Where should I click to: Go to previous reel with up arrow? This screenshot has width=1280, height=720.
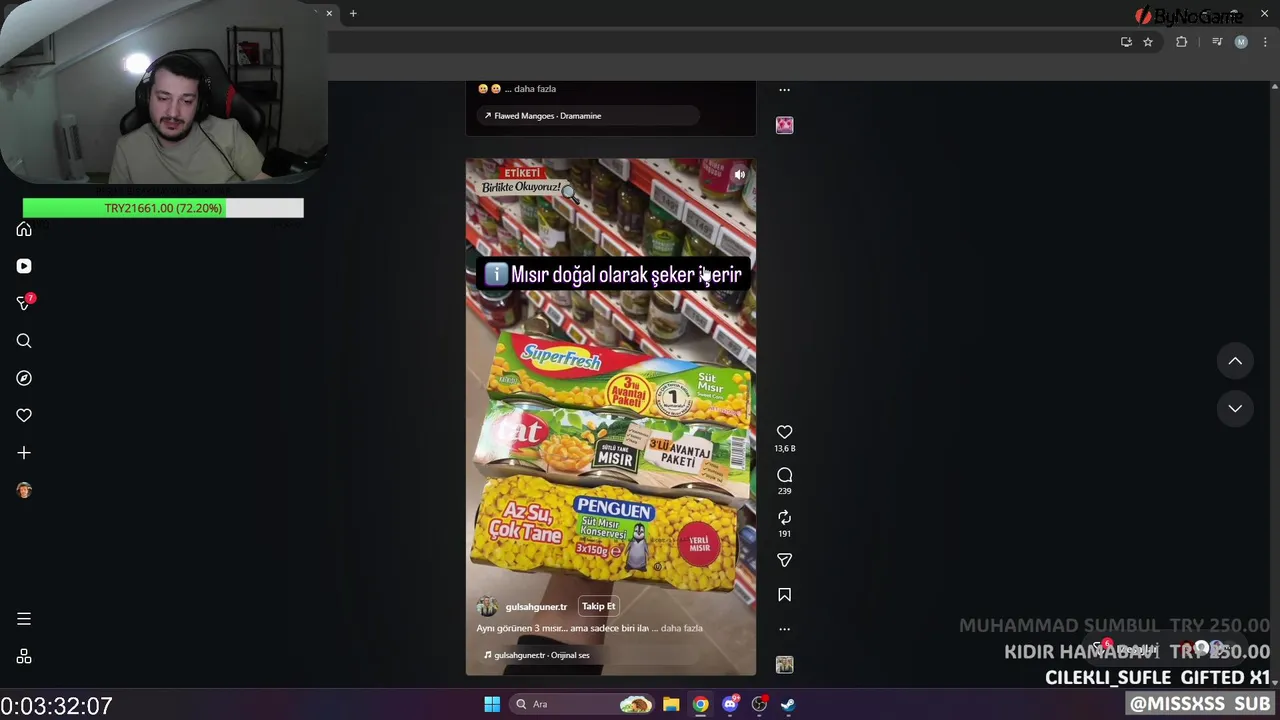[x=1235, y=361]
